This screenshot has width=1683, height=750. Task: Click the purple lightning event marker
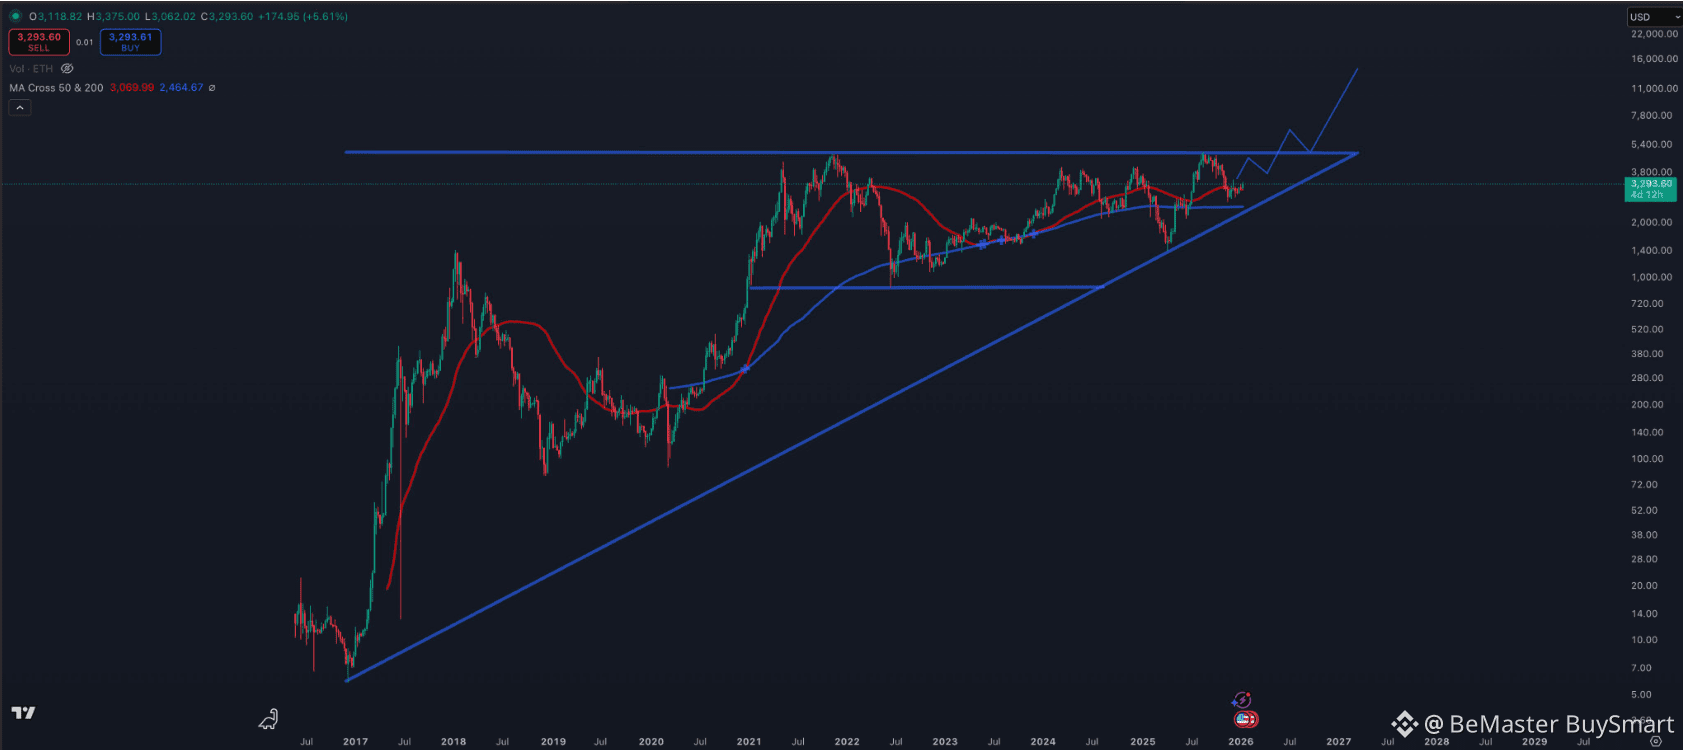coord(1242,700)
